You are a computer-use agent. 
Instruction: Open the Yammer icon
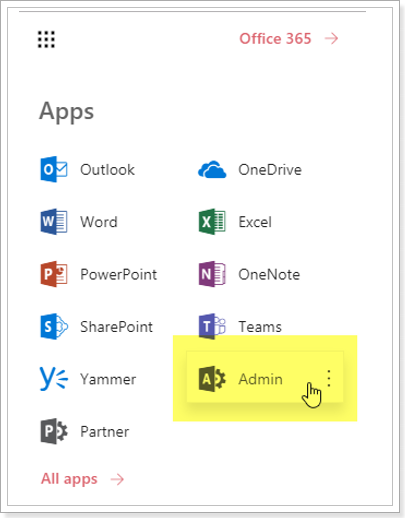tap(54, 378)
